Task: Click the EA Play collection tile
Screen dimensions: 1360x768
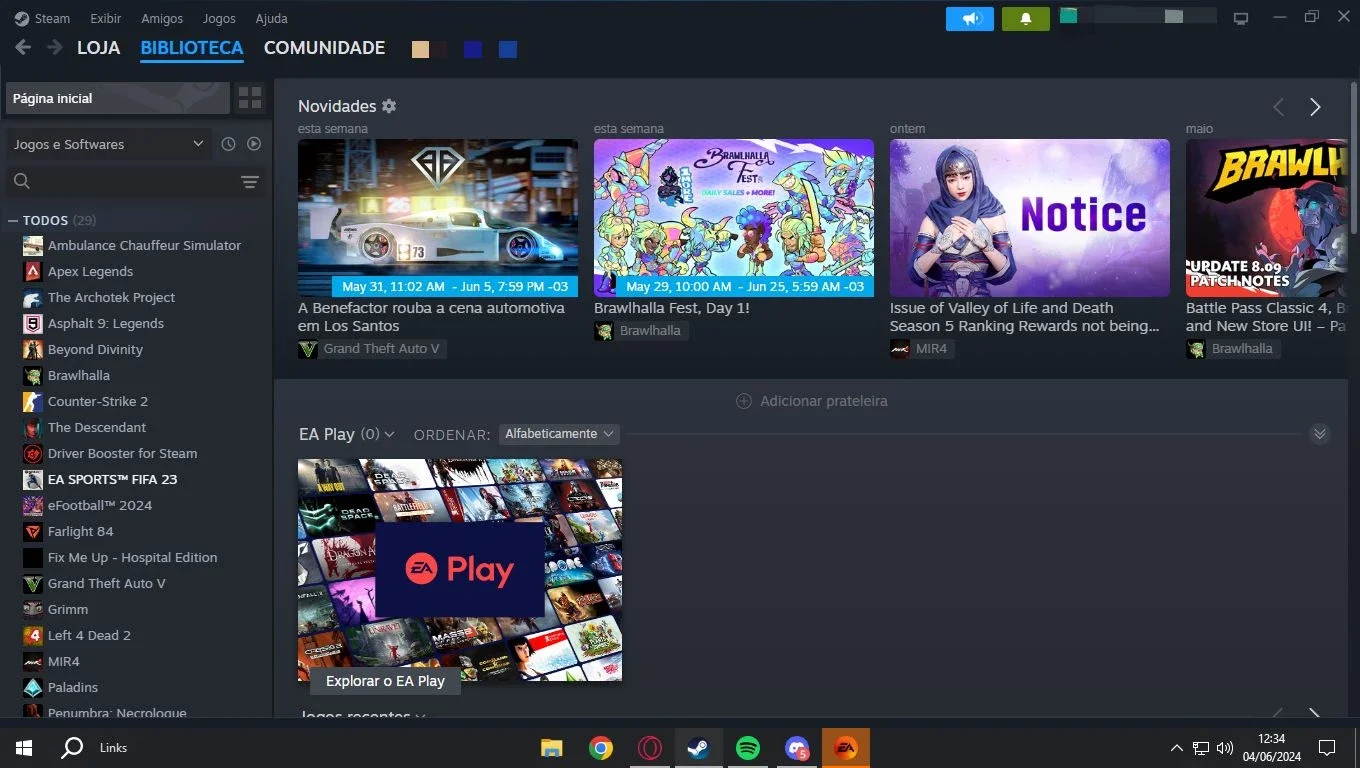Action: (460, 570)
